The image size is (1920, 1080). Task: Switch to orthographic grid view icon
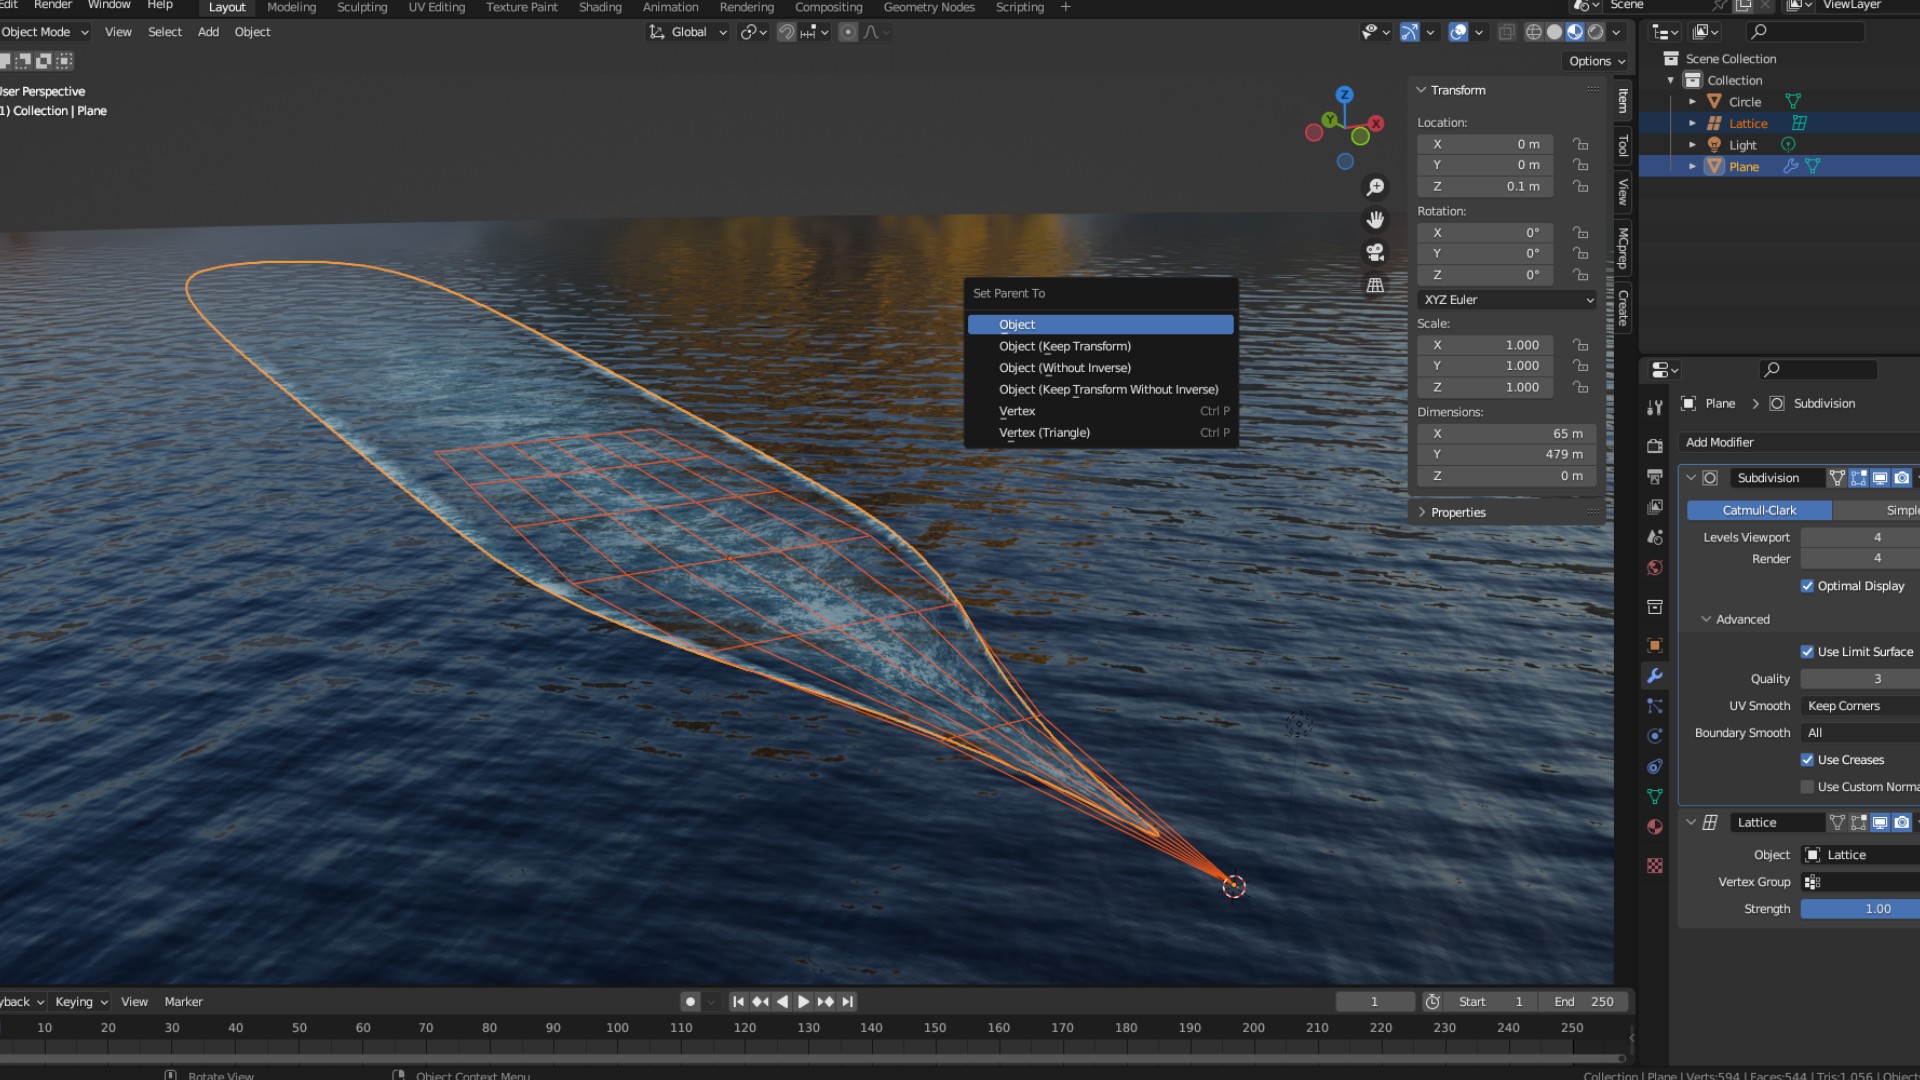(1376, 285)
